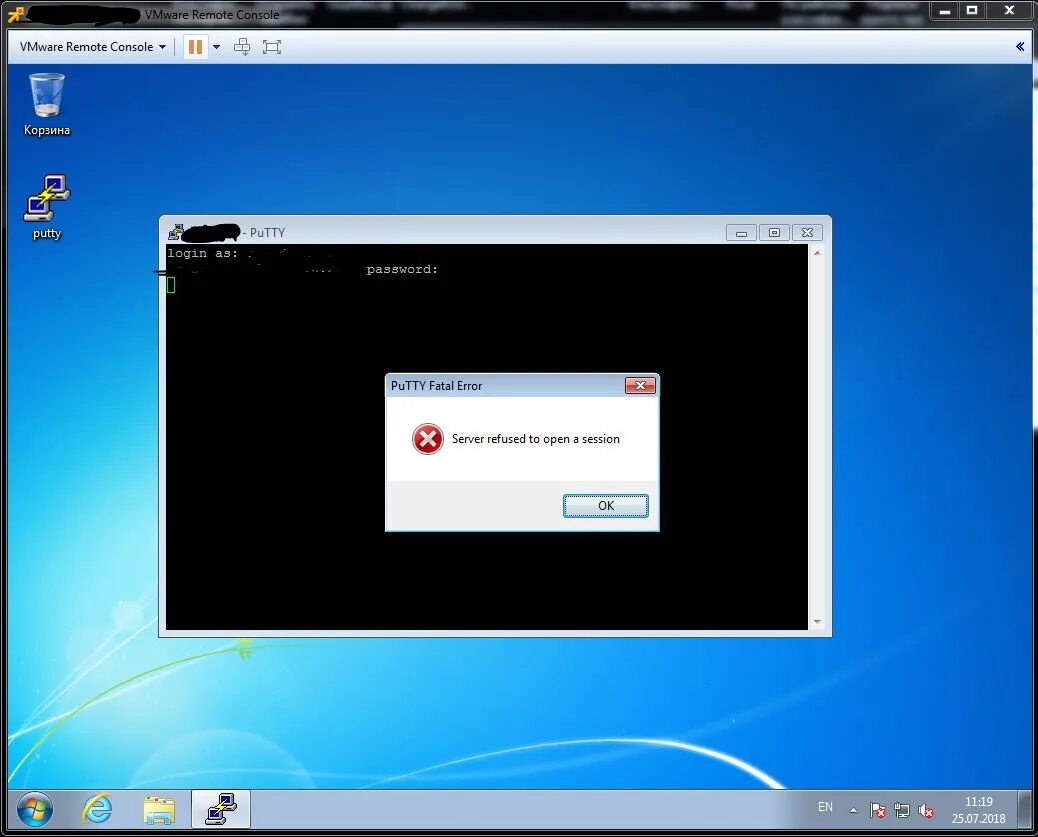This screenshot has height=837, width=1038.
Task: Click the 'password:' prompt text
Action: tap(402, 269)
